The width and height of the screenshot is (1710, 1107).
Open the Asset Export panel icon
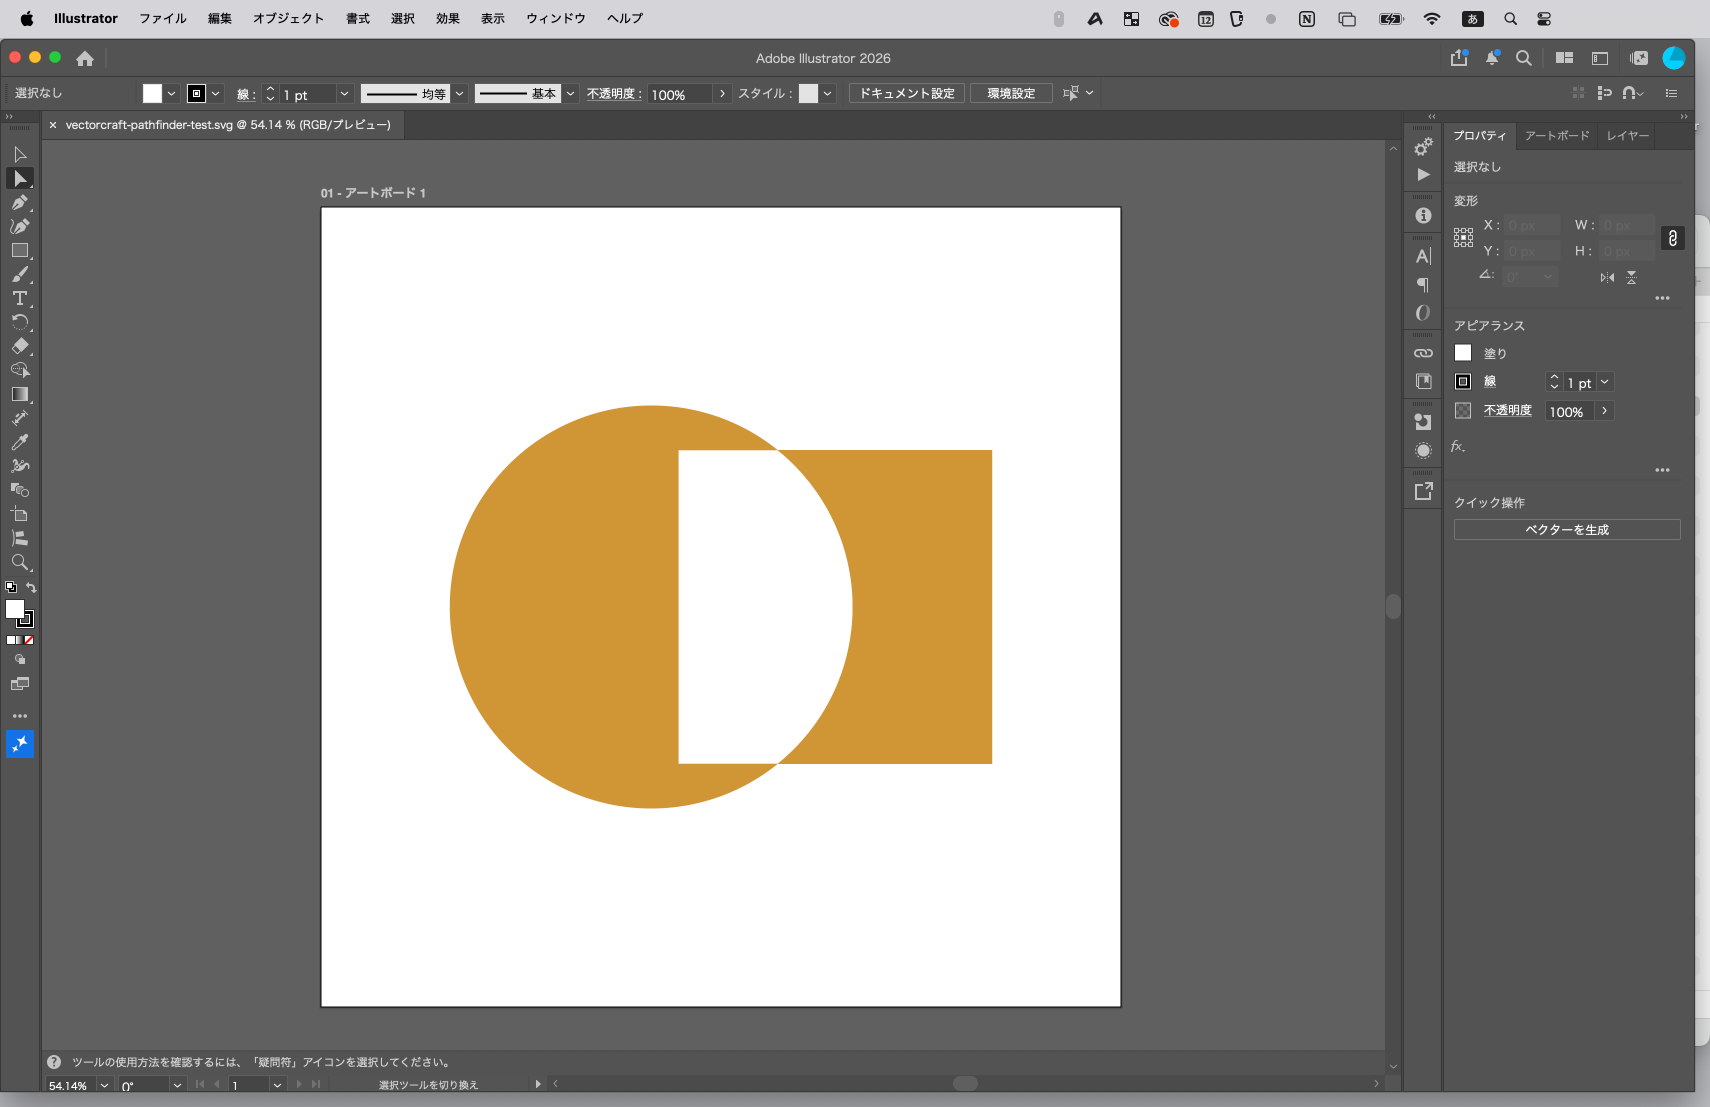point(1423,491)
